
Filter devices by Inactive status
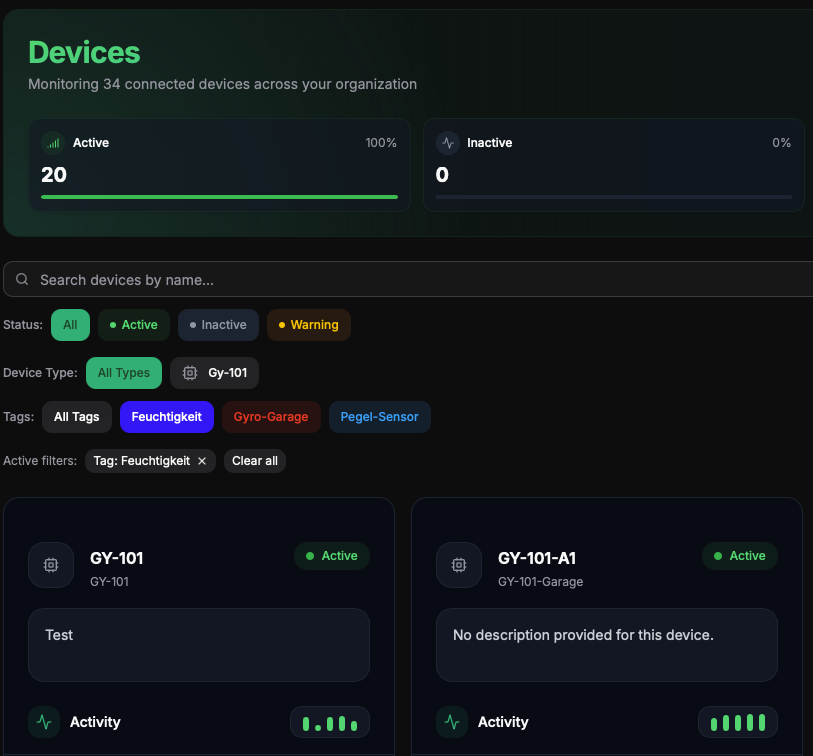[218, 325]
